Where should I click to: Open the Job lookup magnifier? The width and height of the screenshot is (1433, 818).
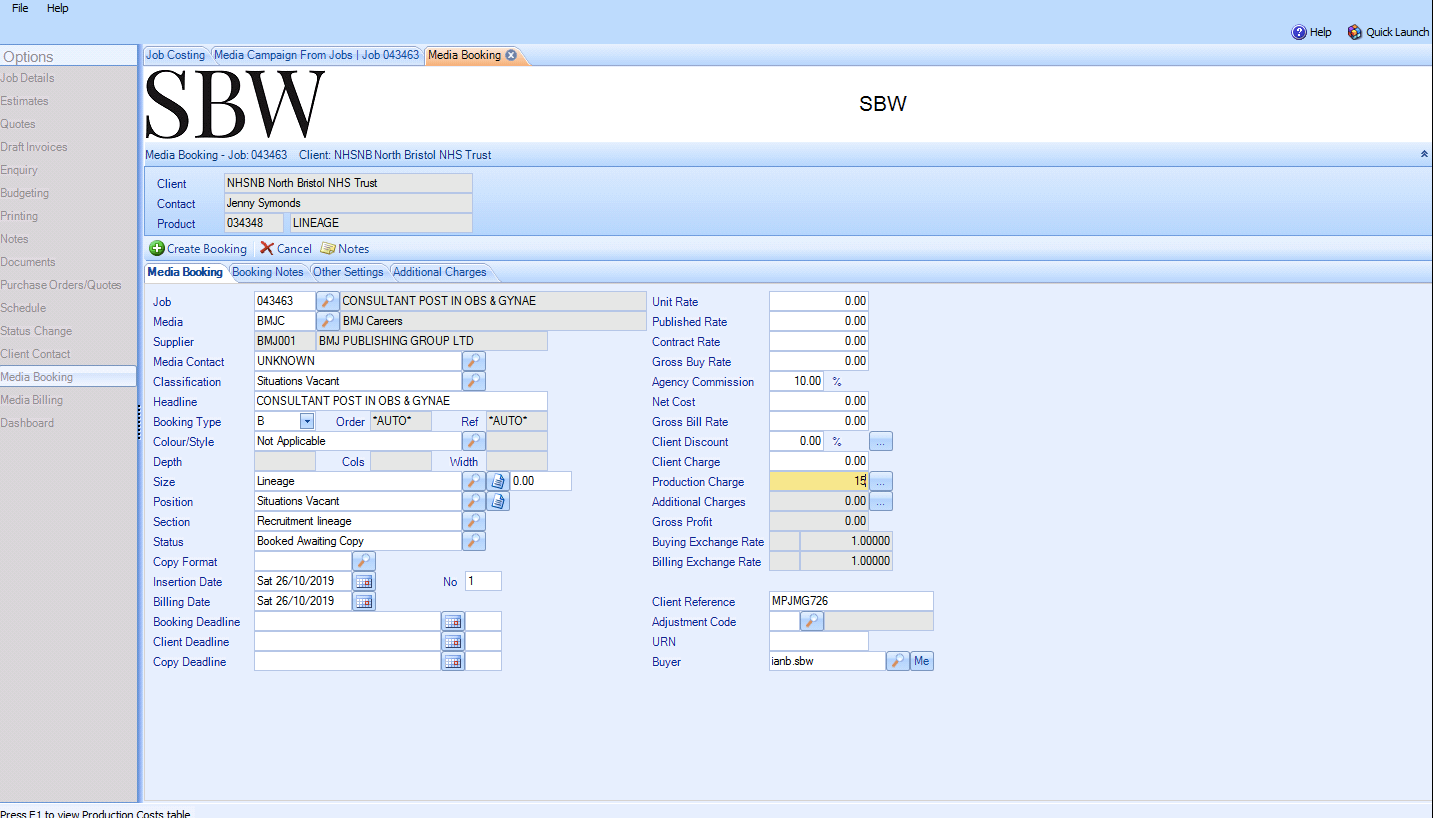click(x=328, y=301)
